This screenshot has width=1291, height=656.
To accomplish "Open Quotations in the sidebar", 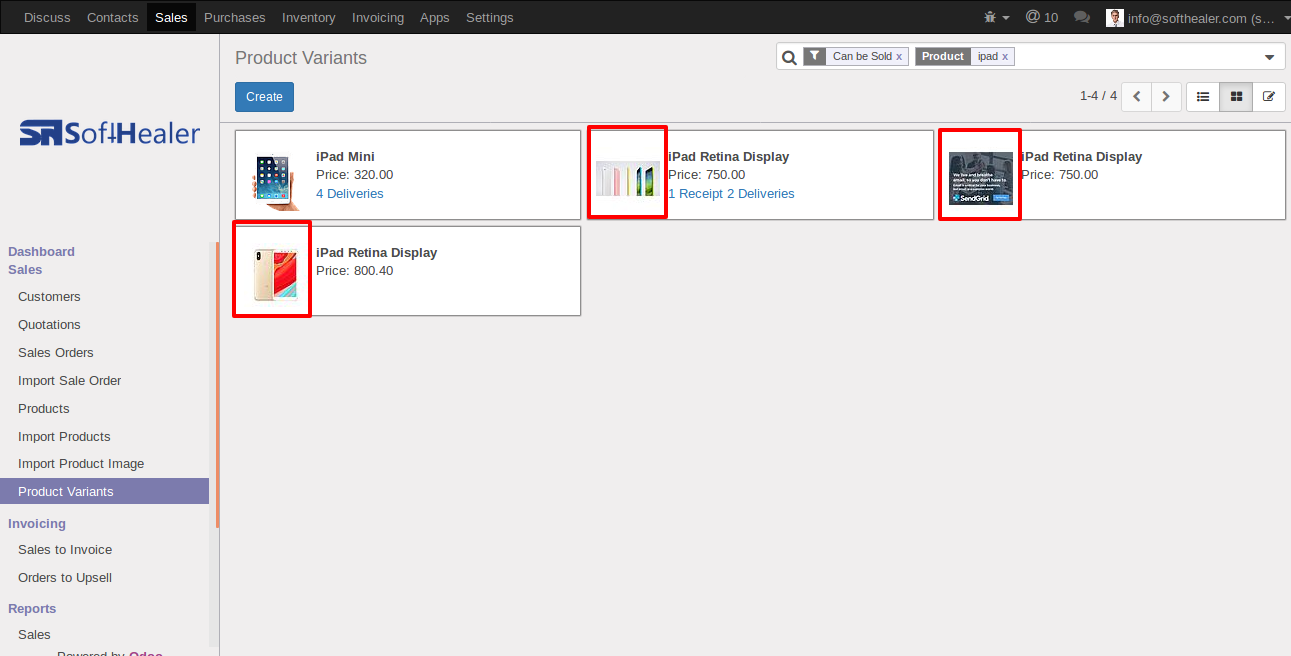I will pyautogui.click(x=49, y=325).
